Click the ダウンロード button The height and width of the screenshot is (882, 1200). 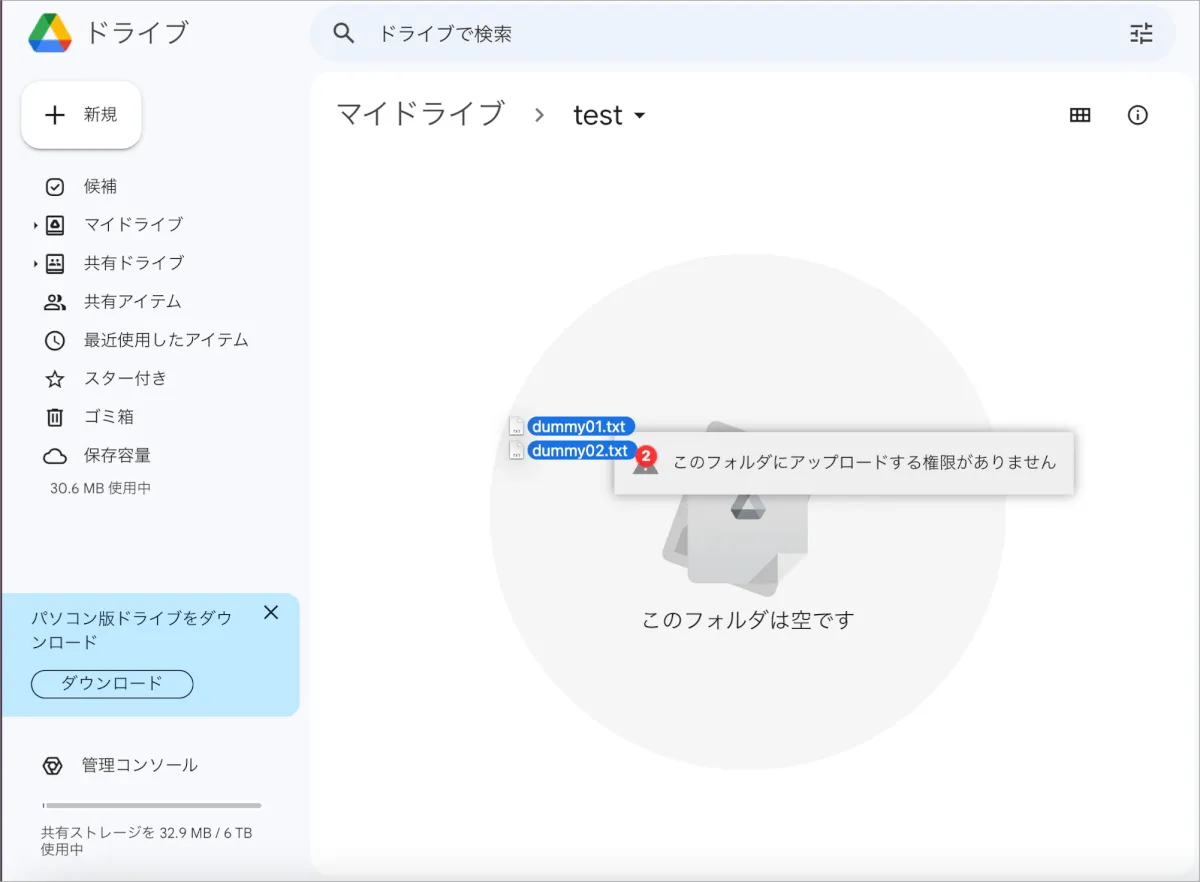[x=112, y=684]
